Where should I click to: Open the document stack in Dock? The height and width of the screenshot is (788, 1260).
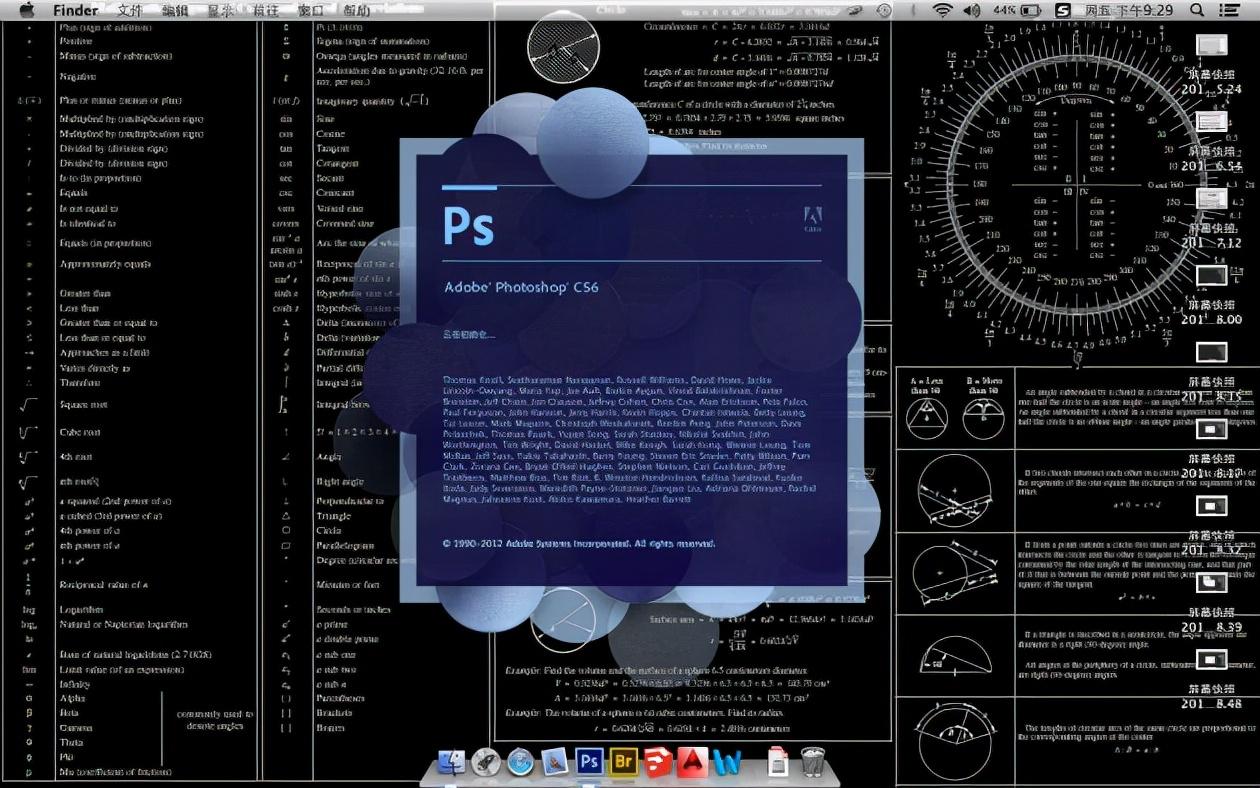[778, 762]
